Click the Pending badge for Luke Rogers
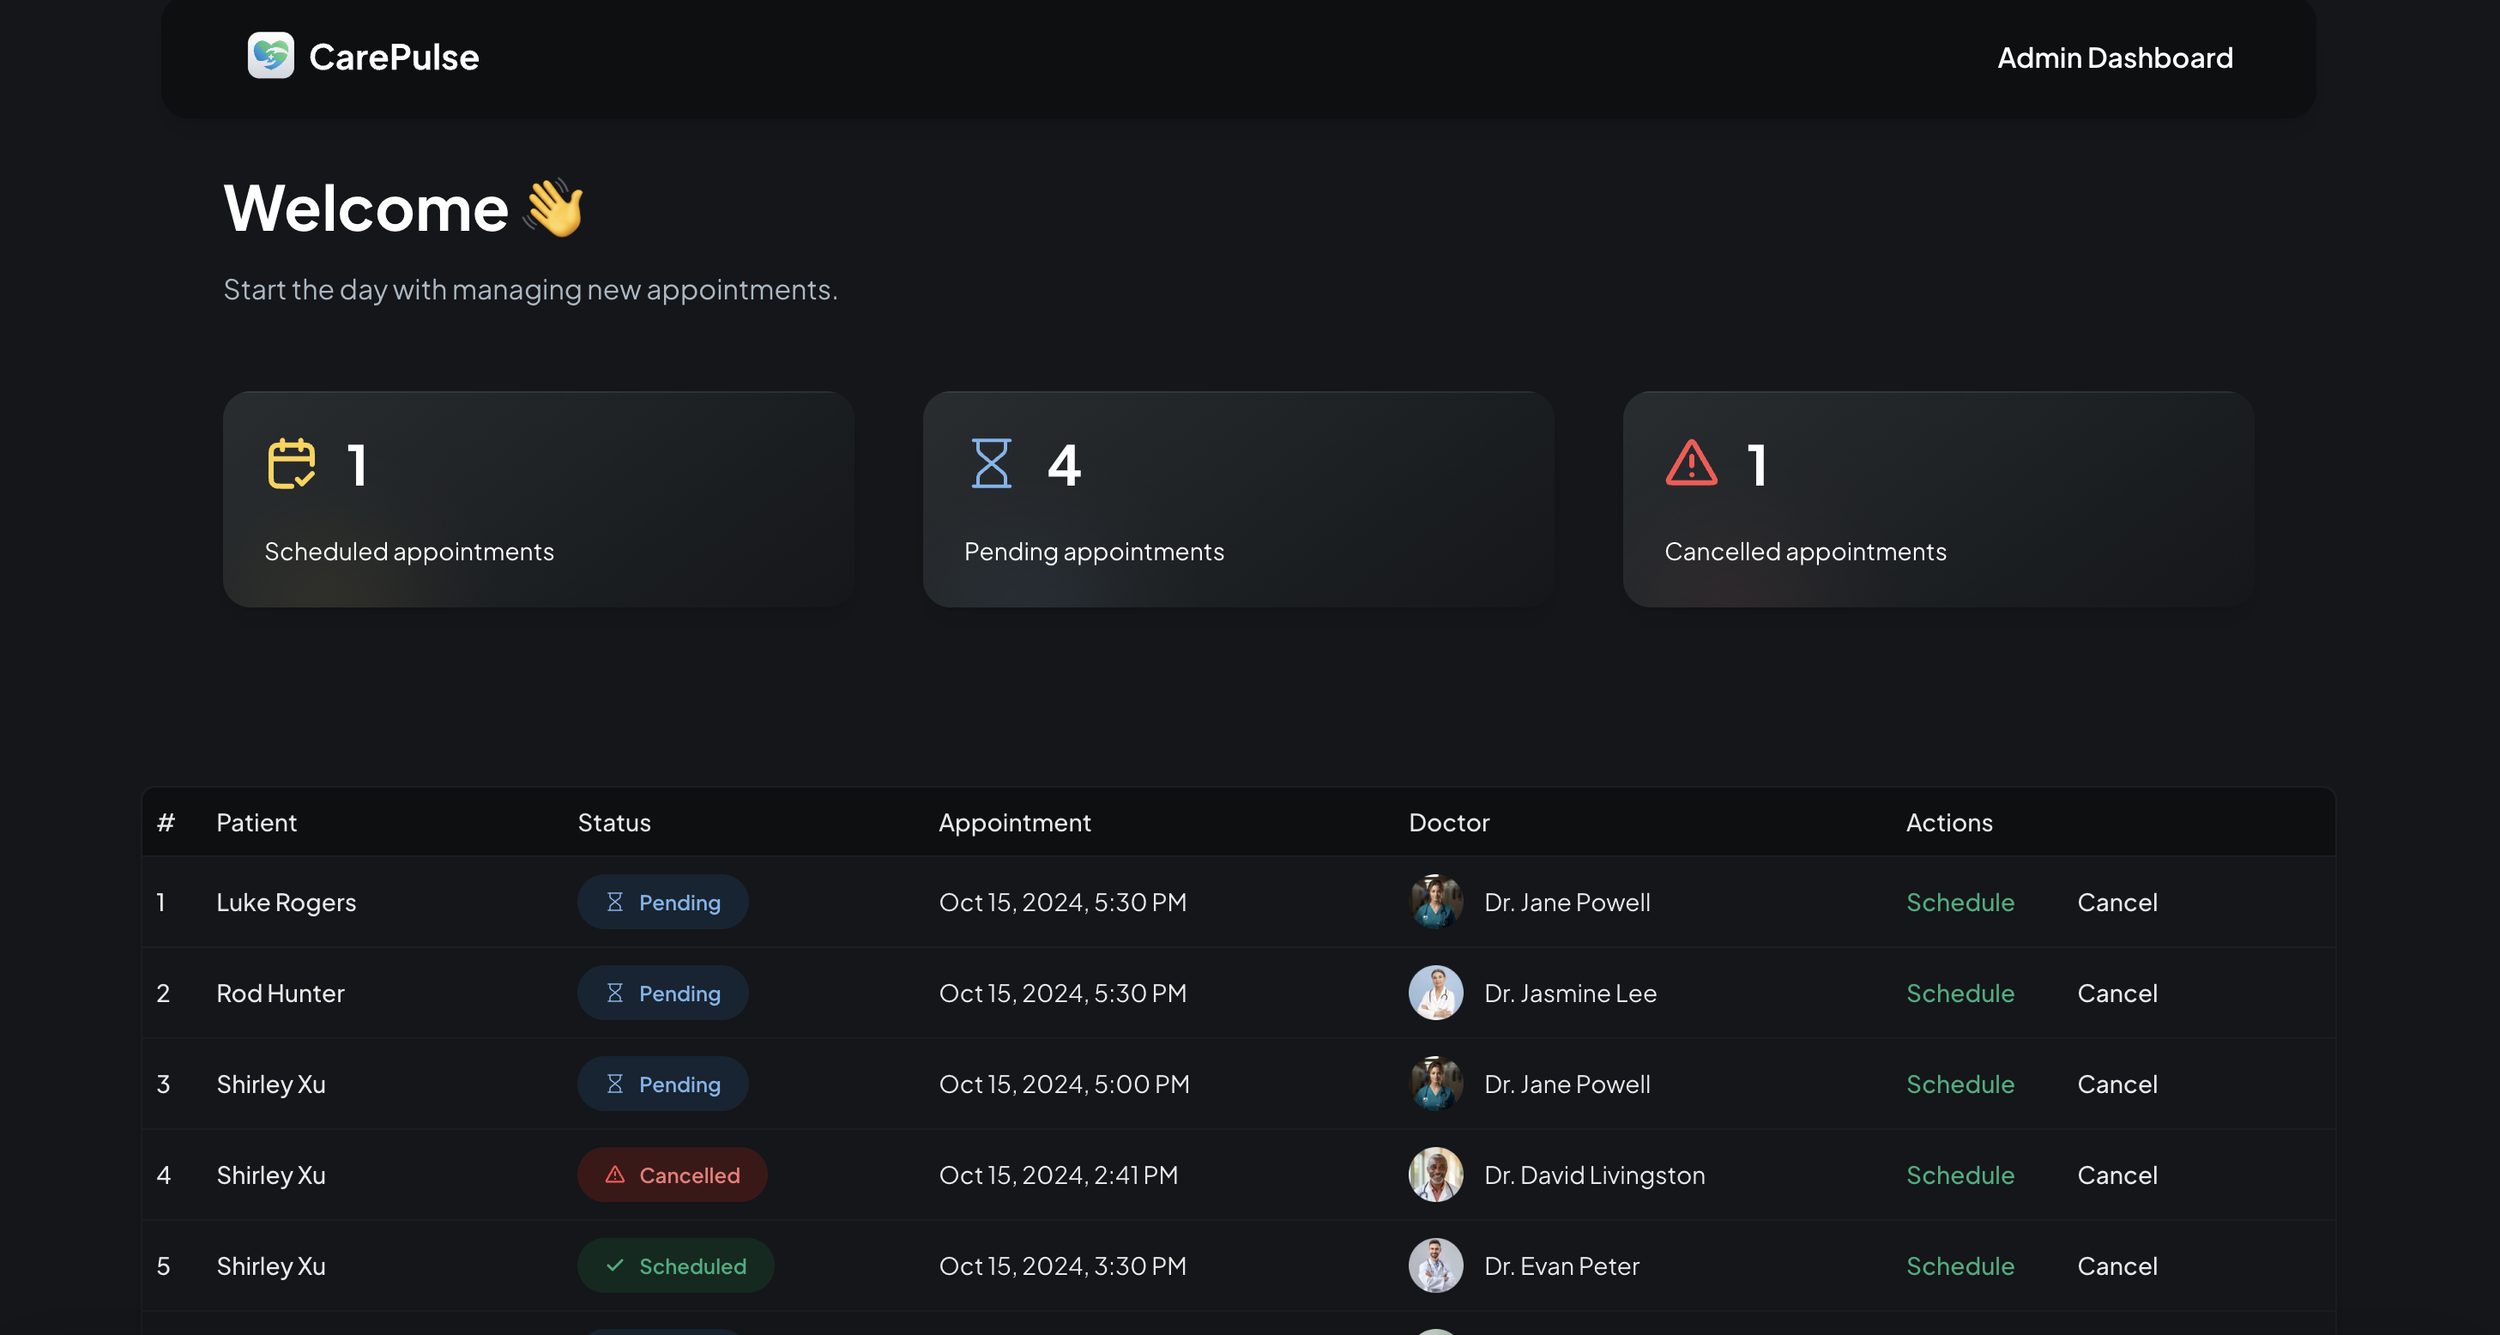The height and width of the screenshot is (1335, 2500). pos(662,902)
